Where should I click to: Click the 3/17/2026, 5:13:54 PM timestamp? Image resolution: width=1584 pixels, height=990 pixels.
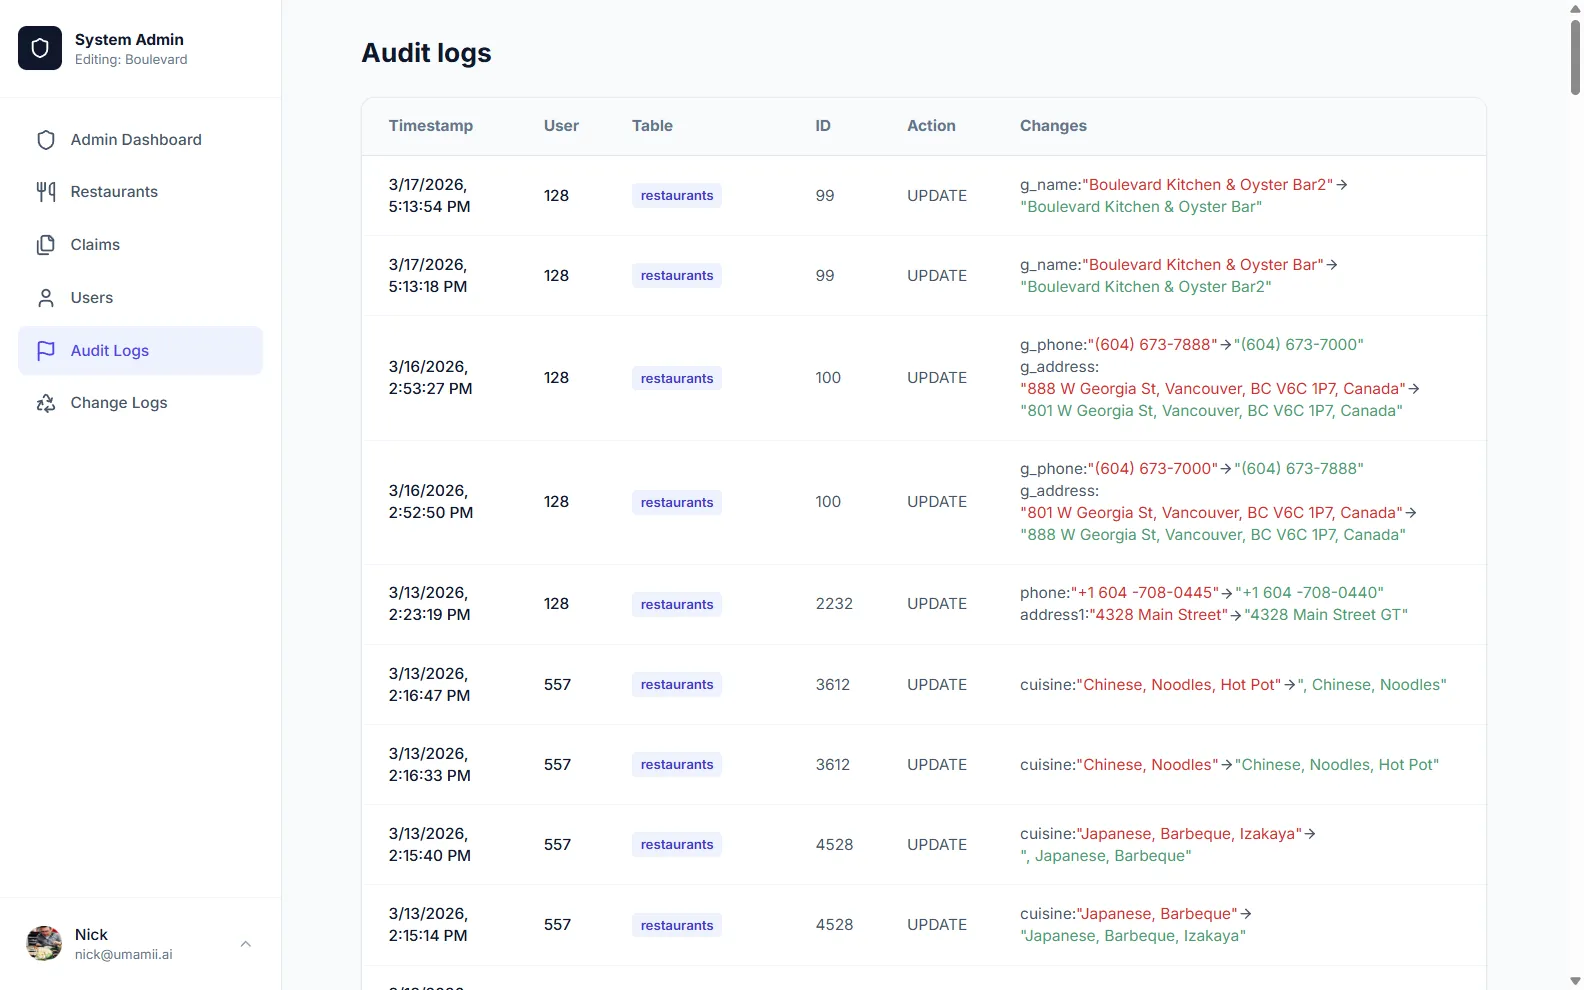430,196
